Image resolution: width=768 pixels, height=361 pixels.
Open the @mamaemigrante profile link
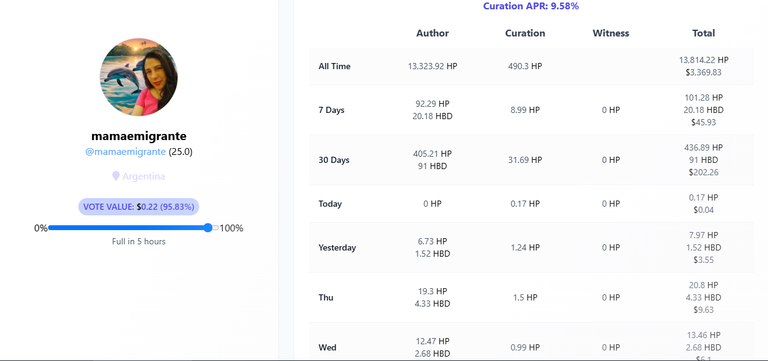(x=125, y=152)
